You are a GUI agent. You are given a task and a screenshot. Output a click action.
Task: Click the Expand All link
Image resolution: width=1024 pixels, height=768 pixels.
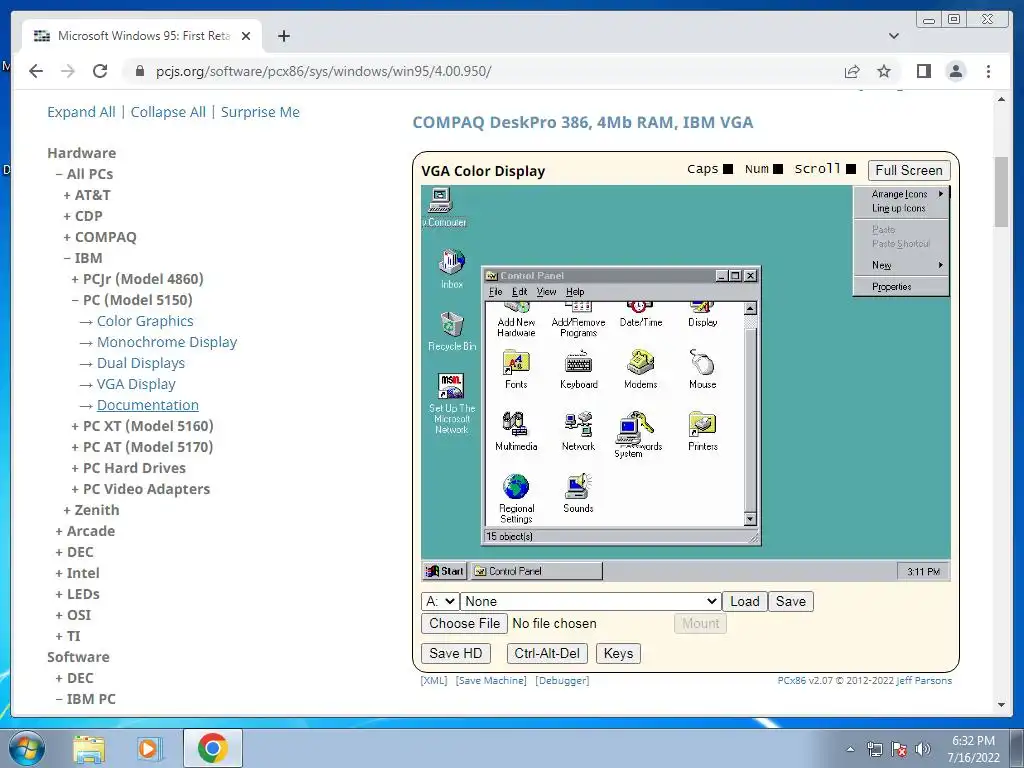point(81,112)
